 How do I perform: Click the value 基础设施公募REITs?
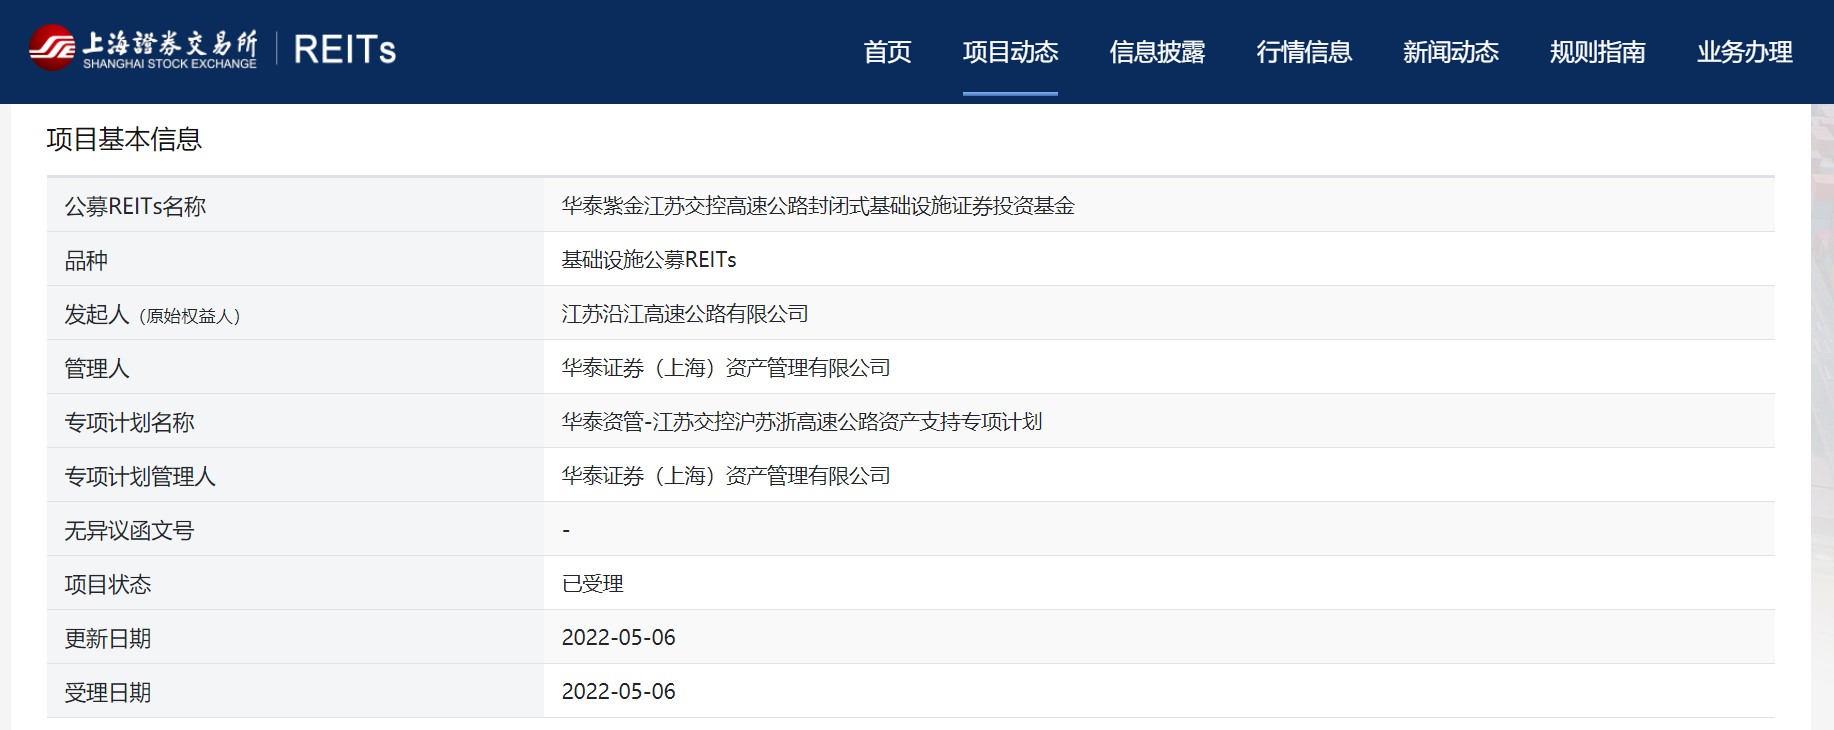(649, 260)
